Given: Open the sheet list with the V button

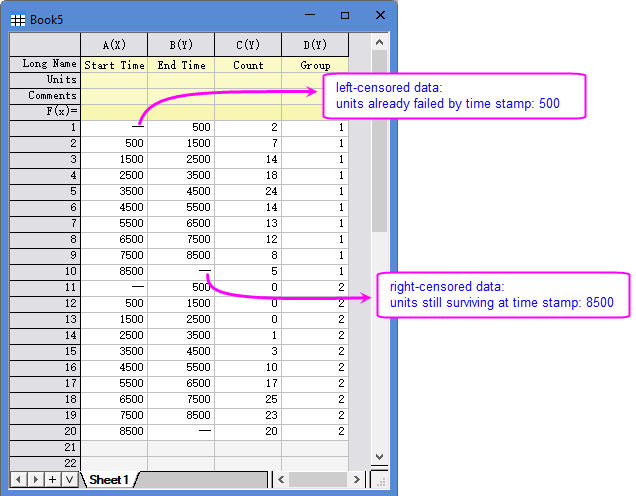Looking at the screenshot, I should click(70, 480).
